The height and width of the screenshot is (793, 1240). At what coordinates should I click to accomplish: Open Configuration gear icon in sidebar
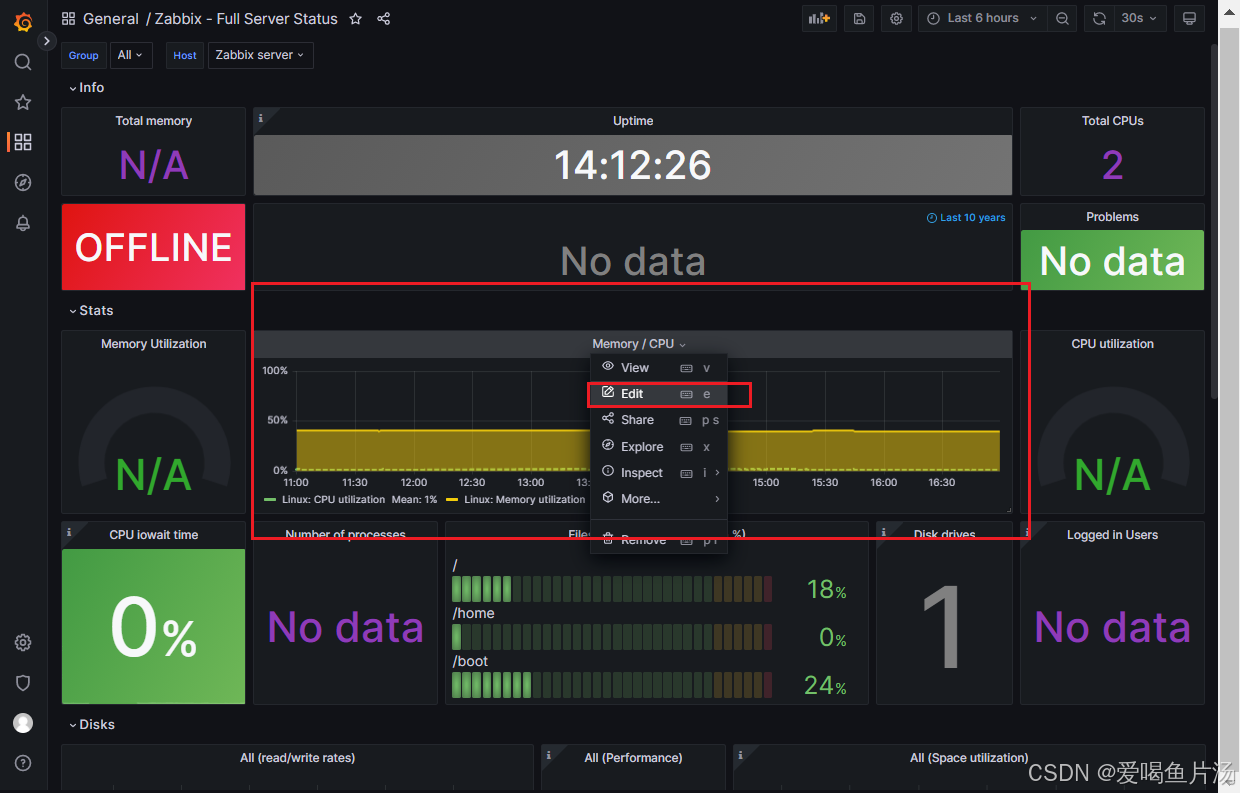(x=23, y=642)
